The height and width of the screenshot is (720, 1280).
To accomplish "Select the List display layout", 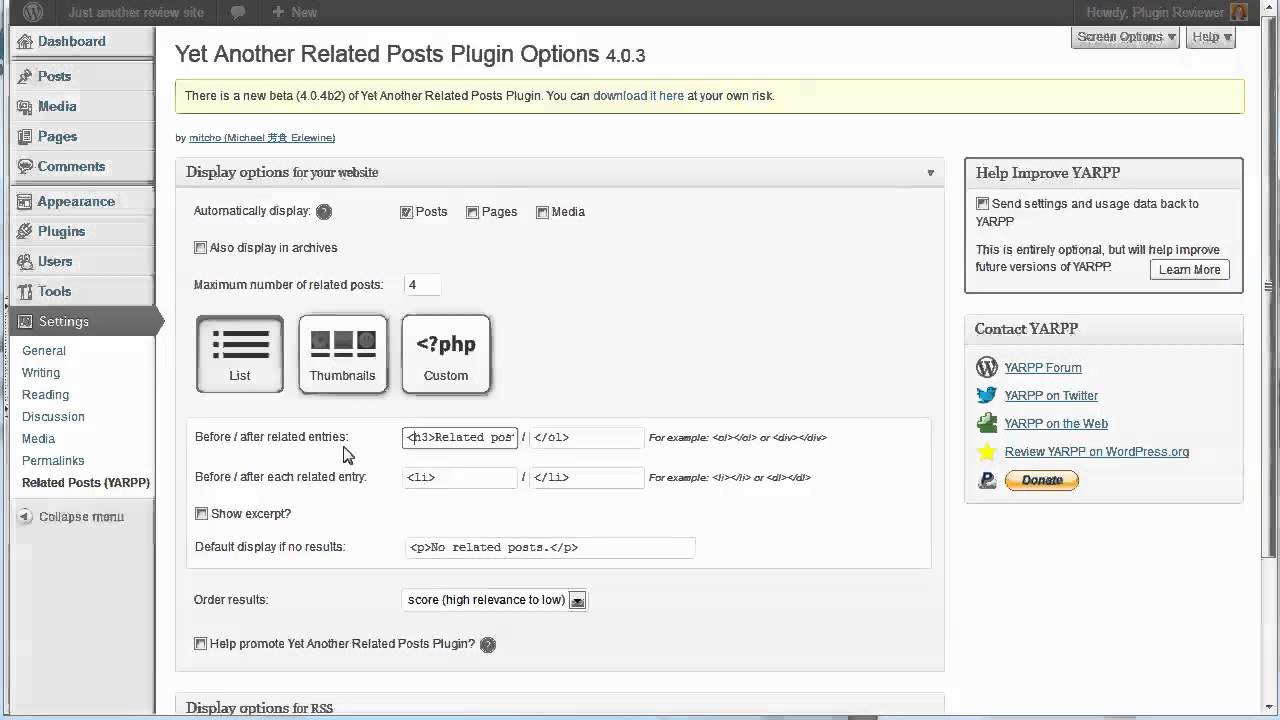I will click(240, 354).
